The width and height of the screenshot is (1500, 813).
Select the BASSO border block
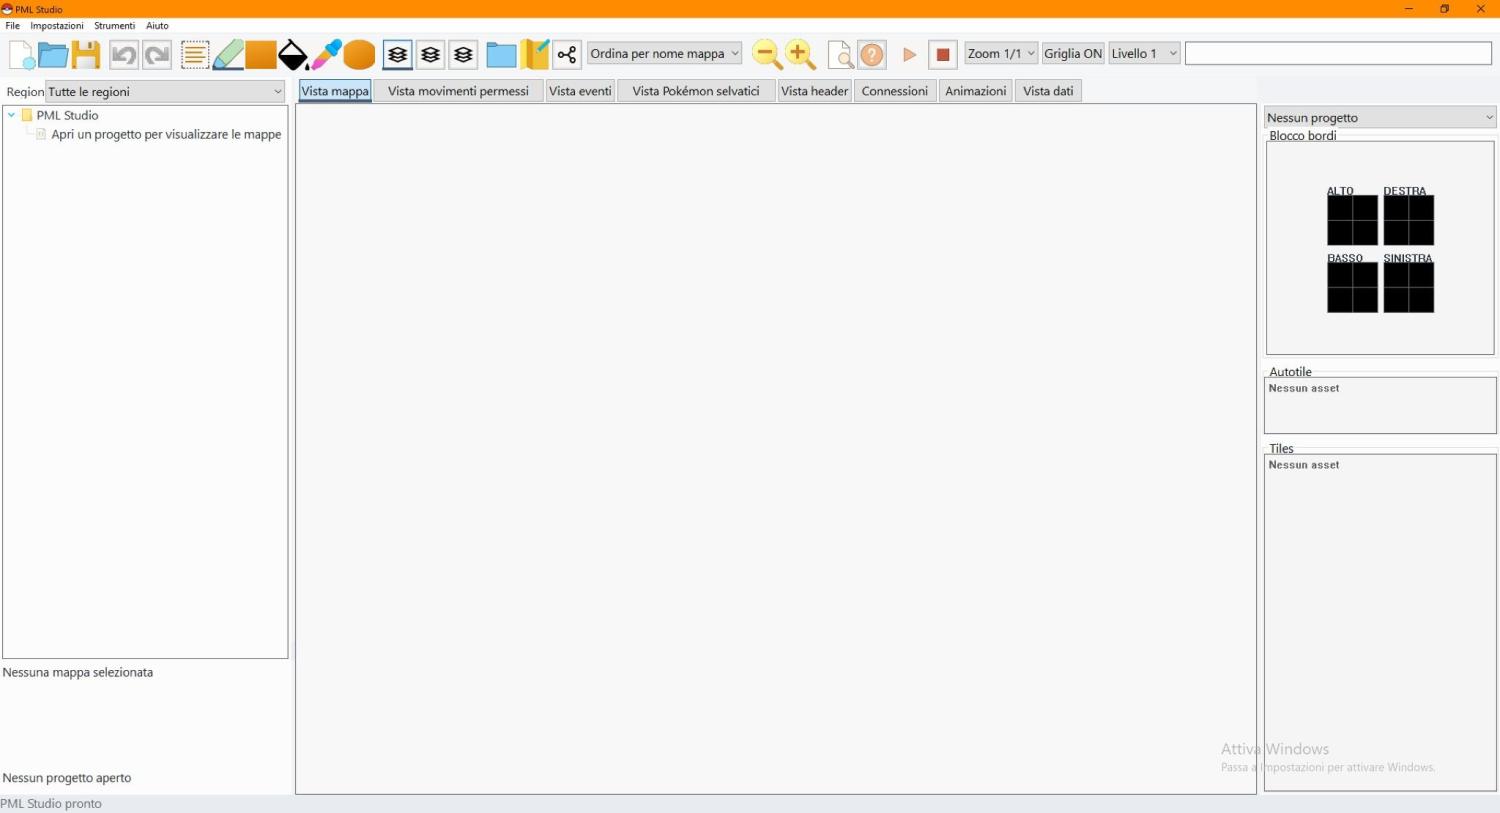point(1352,288)
